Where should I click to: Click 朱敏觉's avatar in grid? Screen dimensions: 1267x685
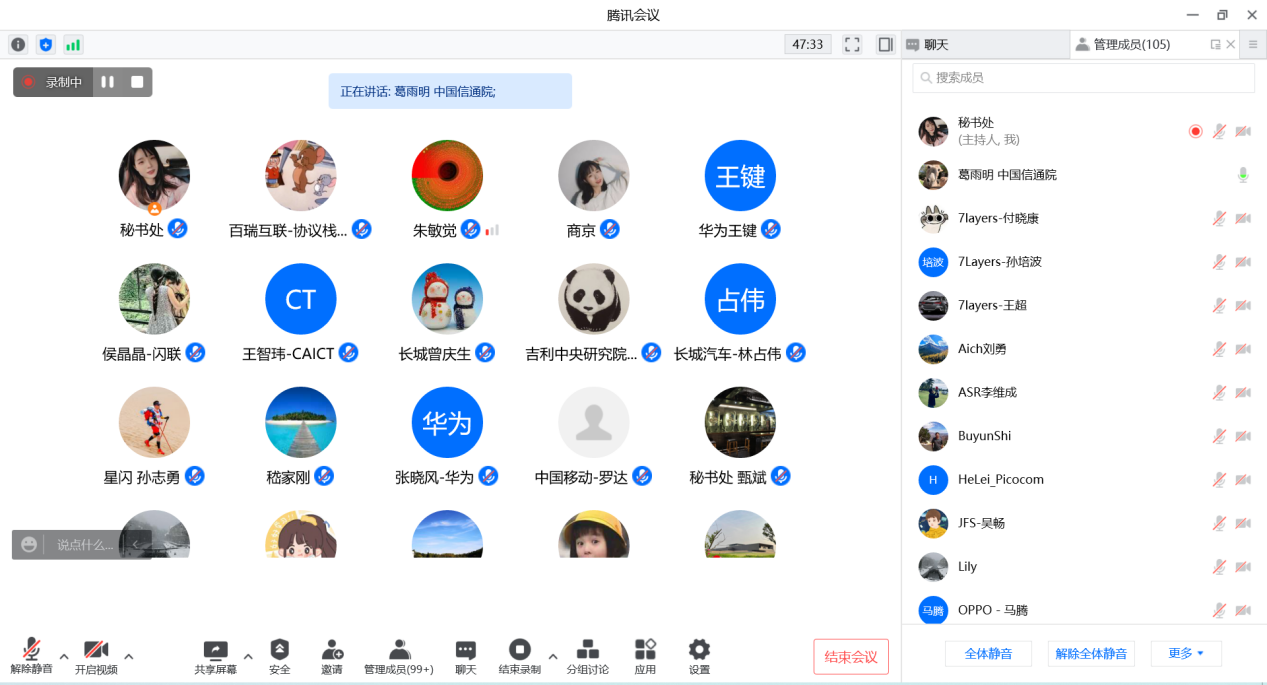point(447,175)
